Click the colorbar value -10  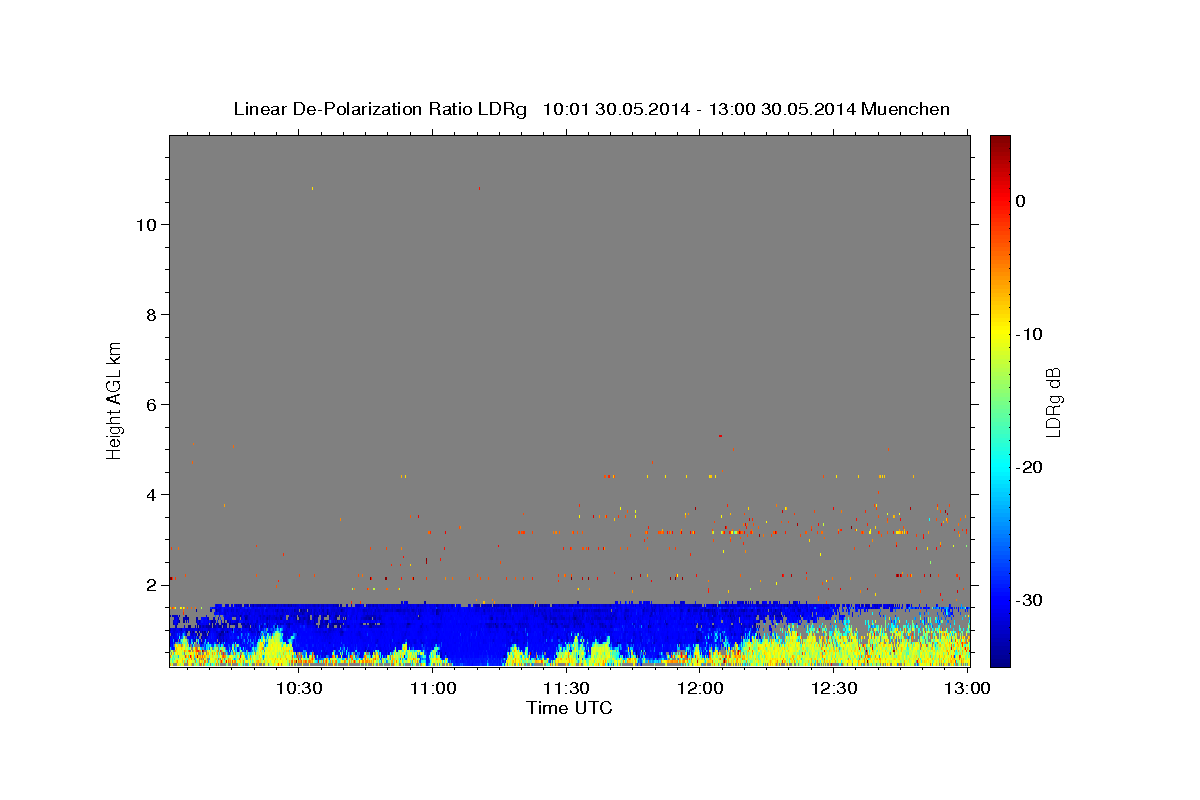[1030, 334]
